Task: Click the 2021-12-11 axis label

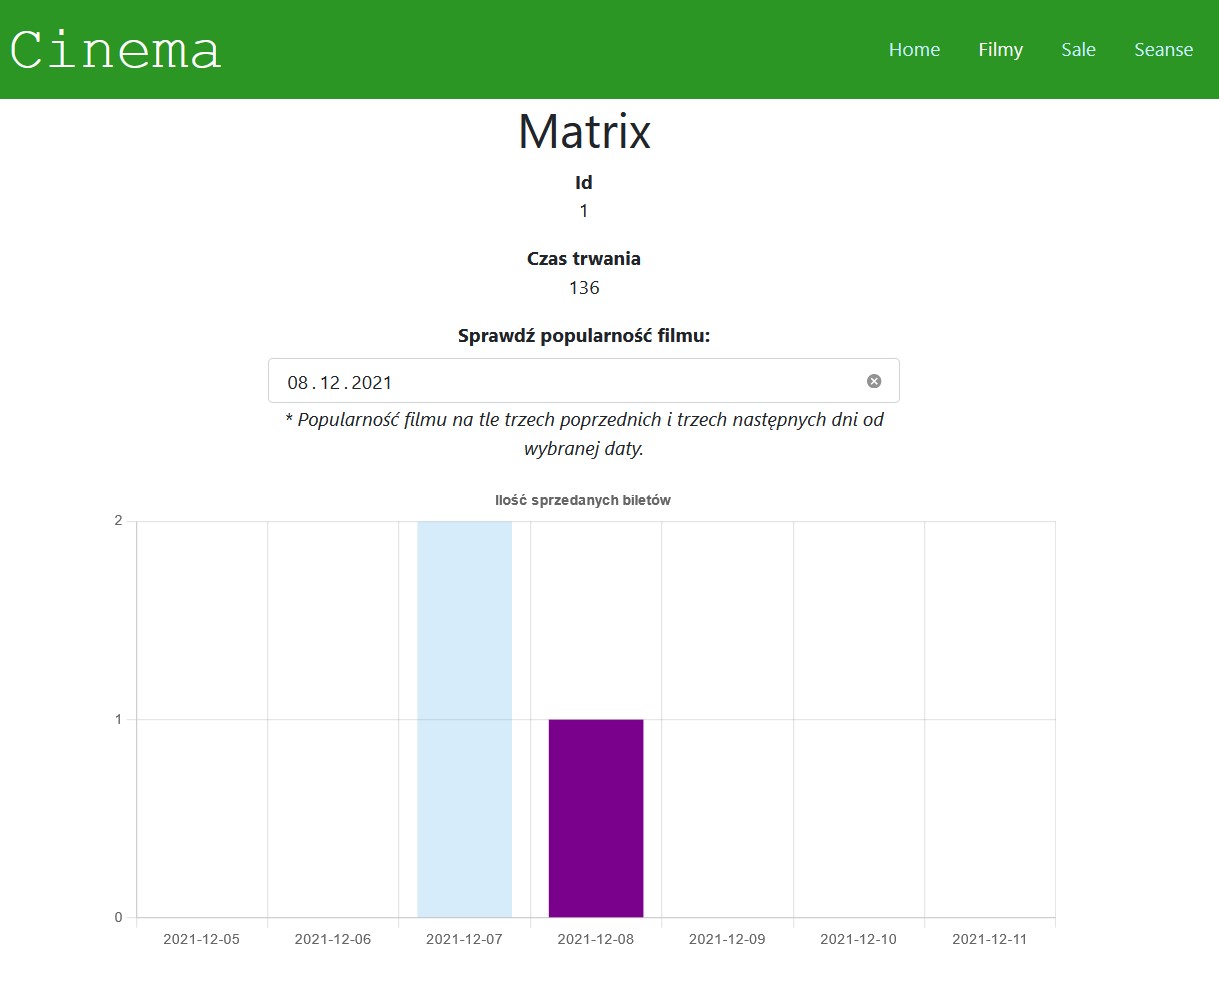Action: pyautogui.click(x=988, y=939)
